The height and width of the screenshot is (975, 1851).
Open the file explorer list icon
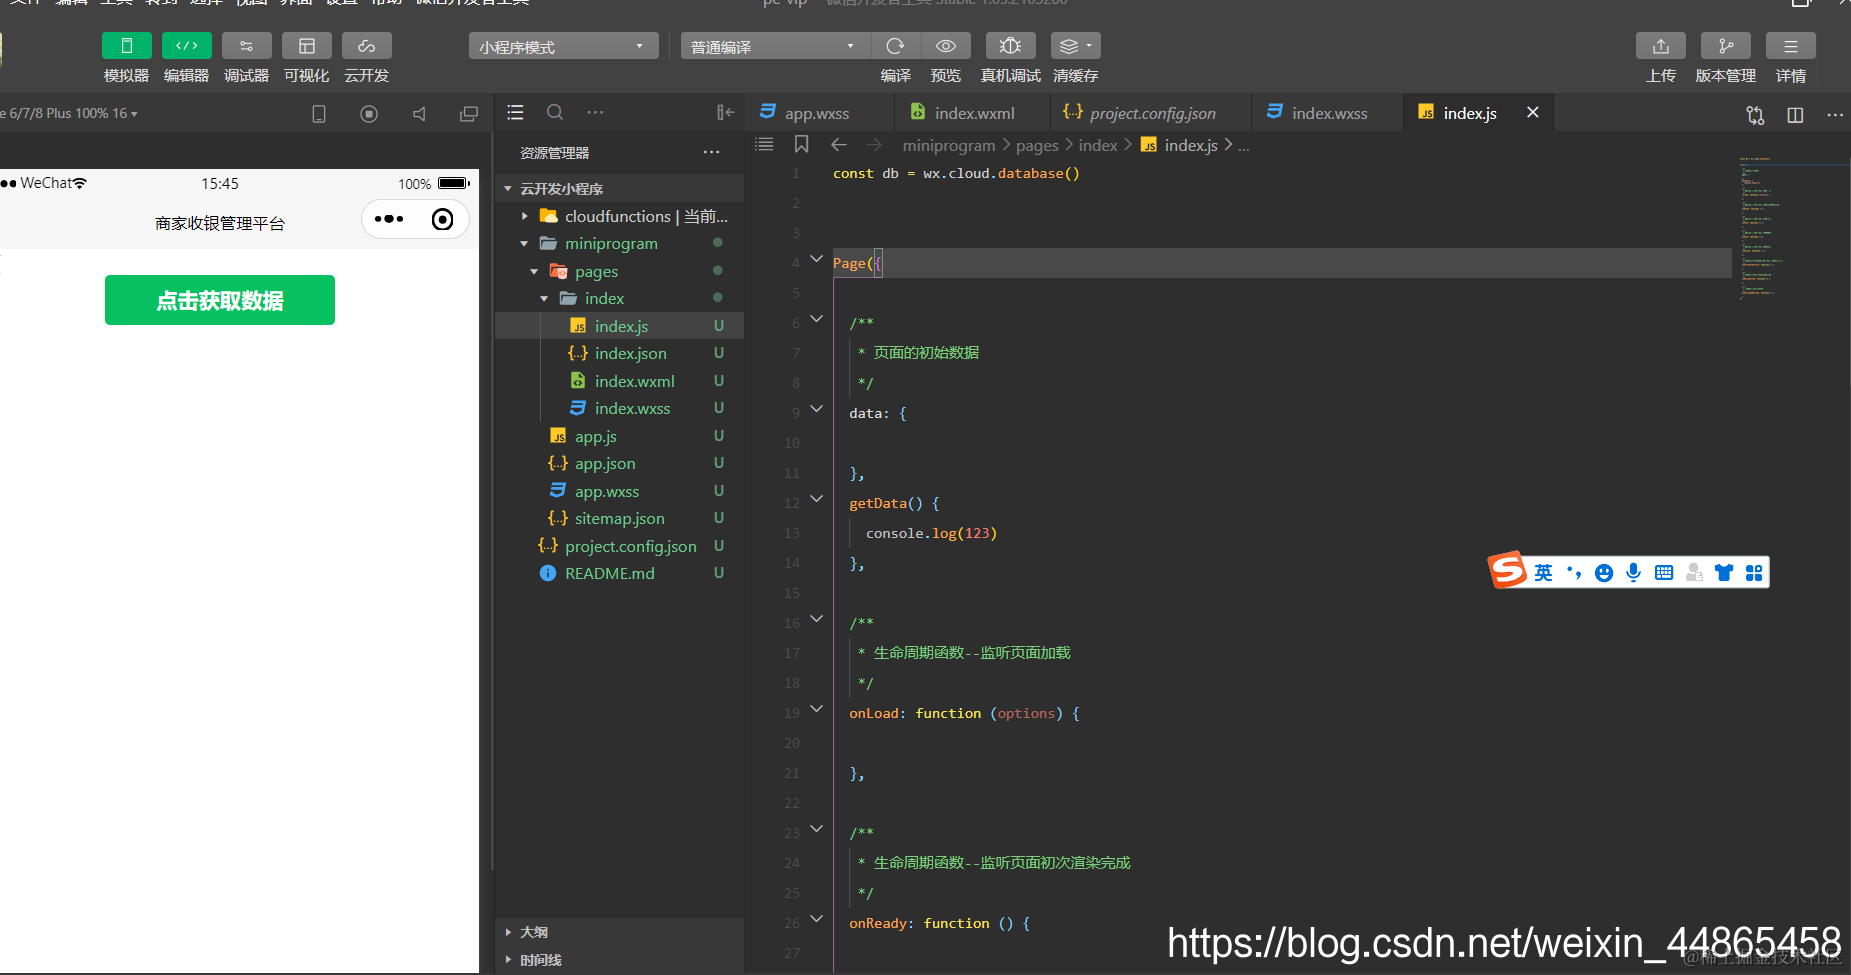(x=515, y=113)
